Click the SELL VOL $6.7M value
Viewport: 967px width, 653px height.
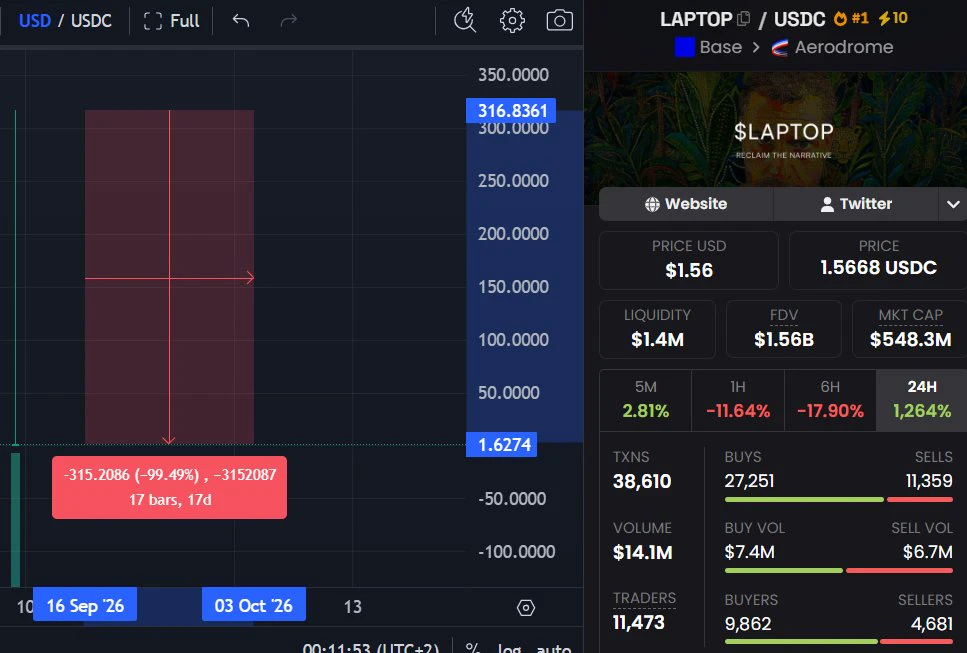coord(928,552)
